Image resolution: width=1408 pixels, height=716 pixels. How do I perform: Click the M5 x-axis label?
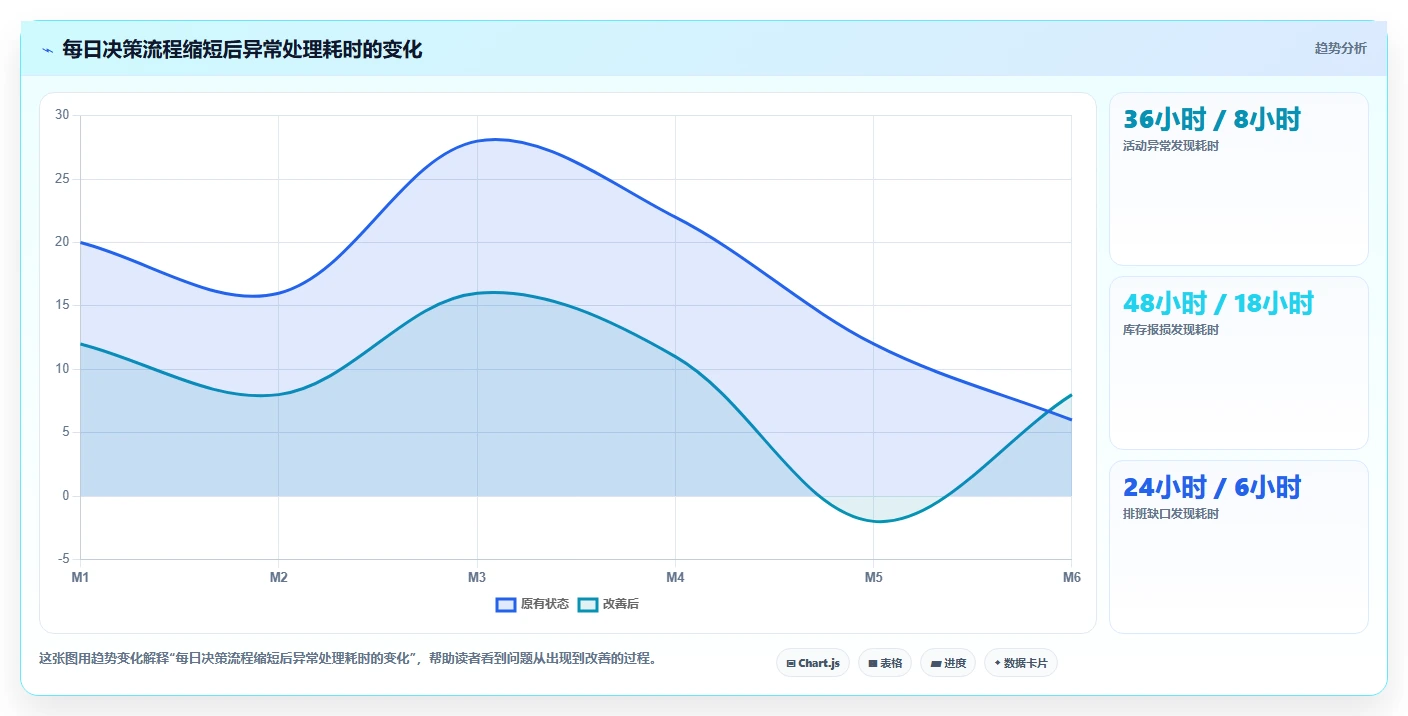[x=873, y=577]
